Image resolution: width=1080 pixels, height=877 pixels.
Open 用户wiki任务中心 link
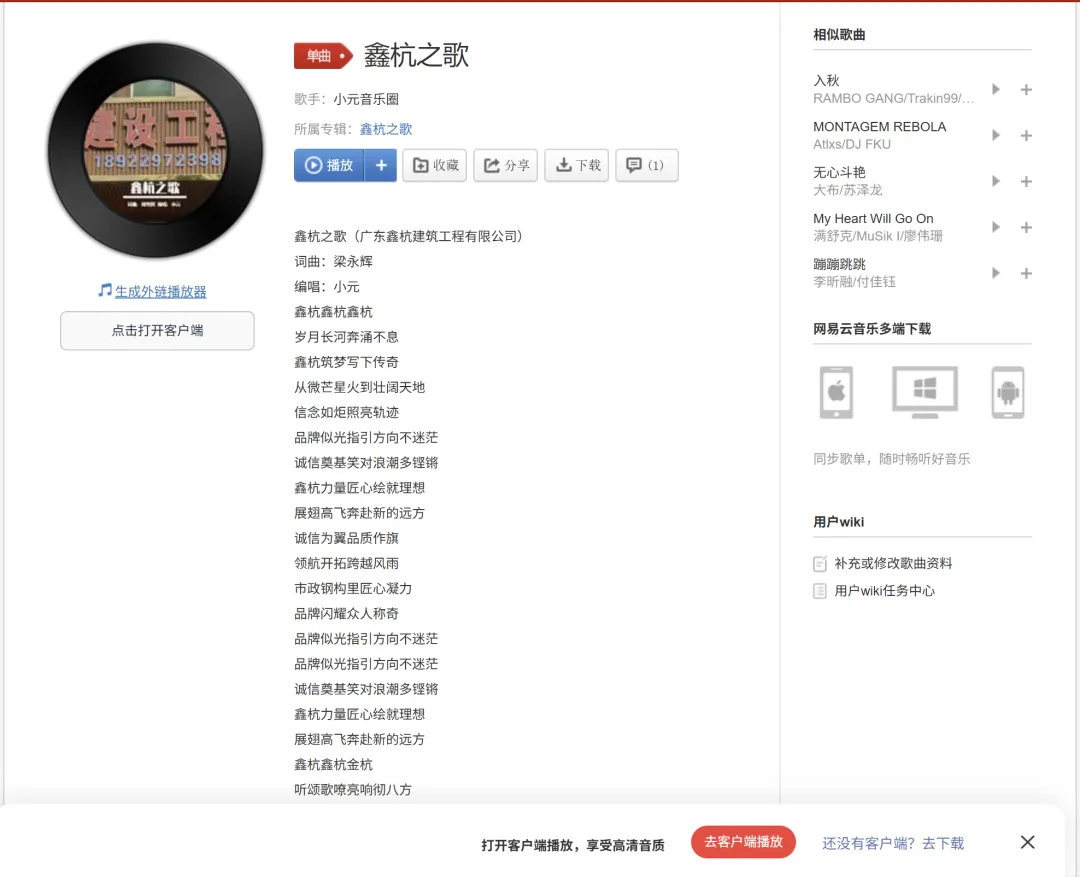tap(884, 591)
